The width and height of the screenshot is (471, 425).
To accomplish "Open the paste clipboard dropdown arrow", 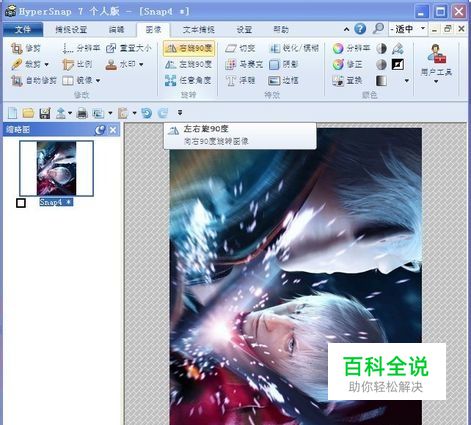I will [134, 113].
